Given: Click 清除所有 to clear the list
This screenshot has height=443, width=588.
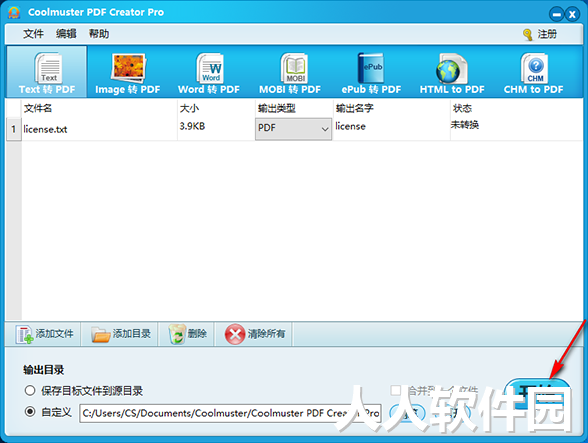Looking at the screenshot, I should tap(254, 334).
